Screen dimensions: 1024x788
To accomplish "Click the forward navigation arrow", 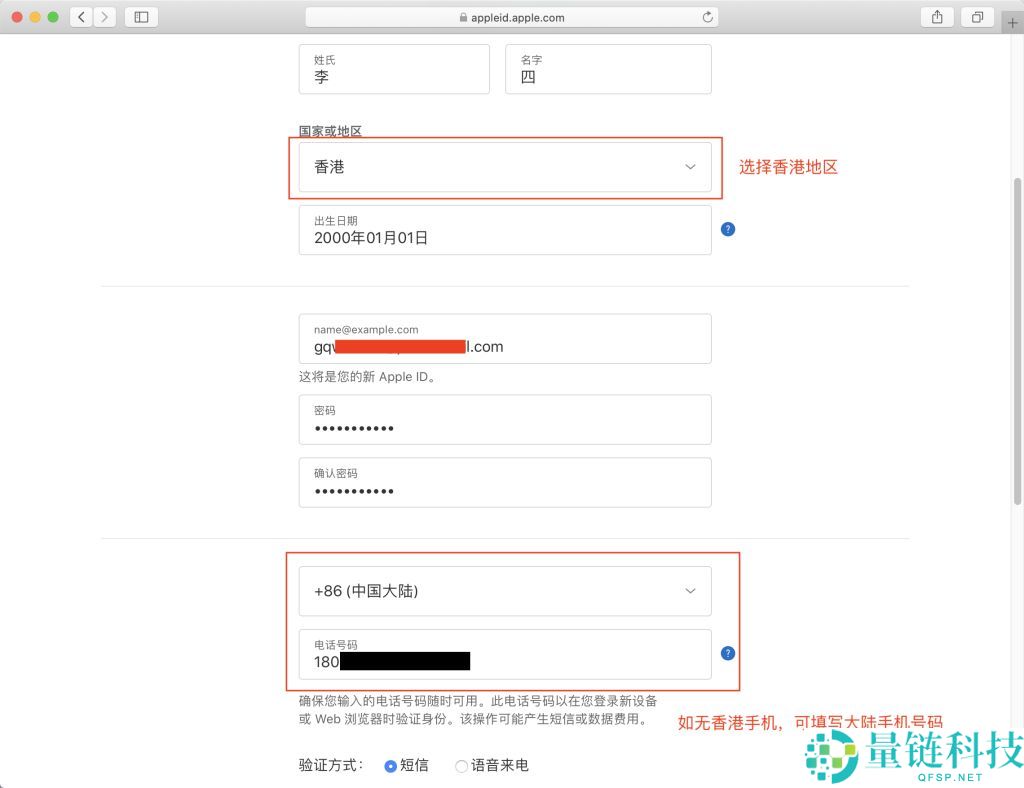I will (x=103, y=16).
